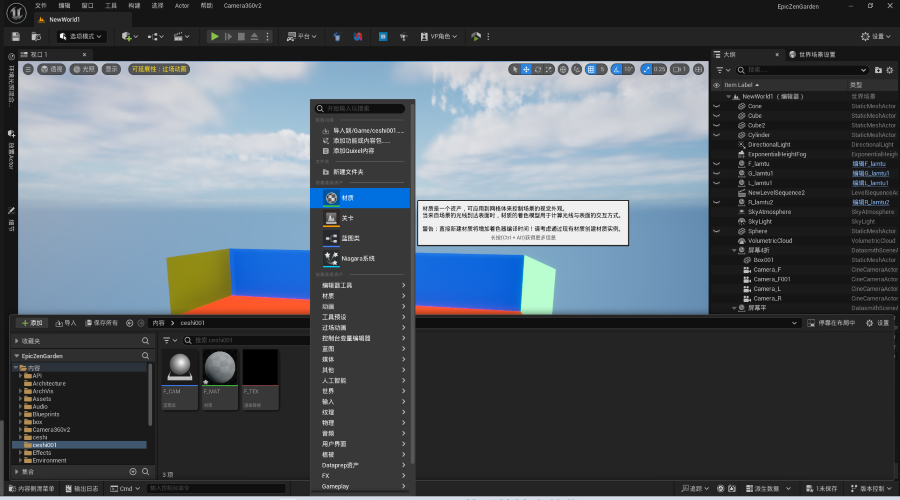
Task: Click the green Play button
Action: click(215, 36)
